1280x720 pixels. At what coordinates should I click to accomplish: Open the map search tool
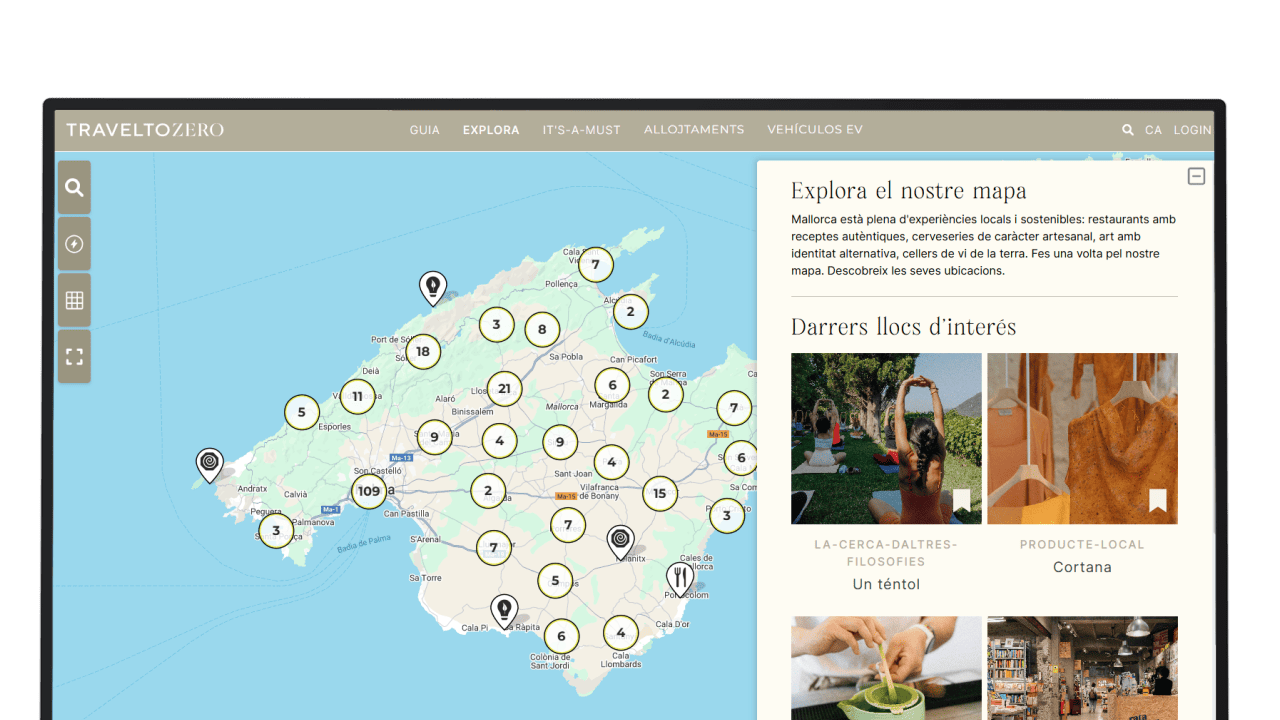[74, 187]
